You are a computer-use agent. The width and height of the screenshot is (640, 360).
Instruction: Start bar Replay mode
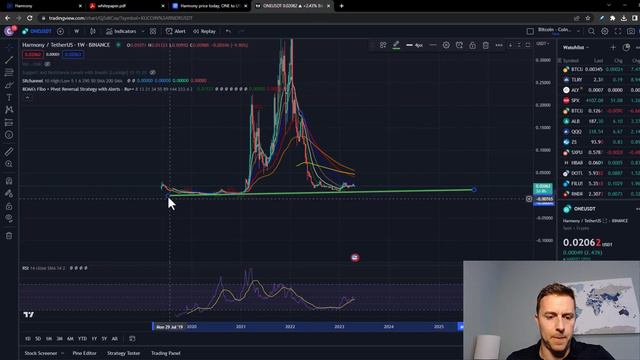pyautogui.click(x=204, y=31)
